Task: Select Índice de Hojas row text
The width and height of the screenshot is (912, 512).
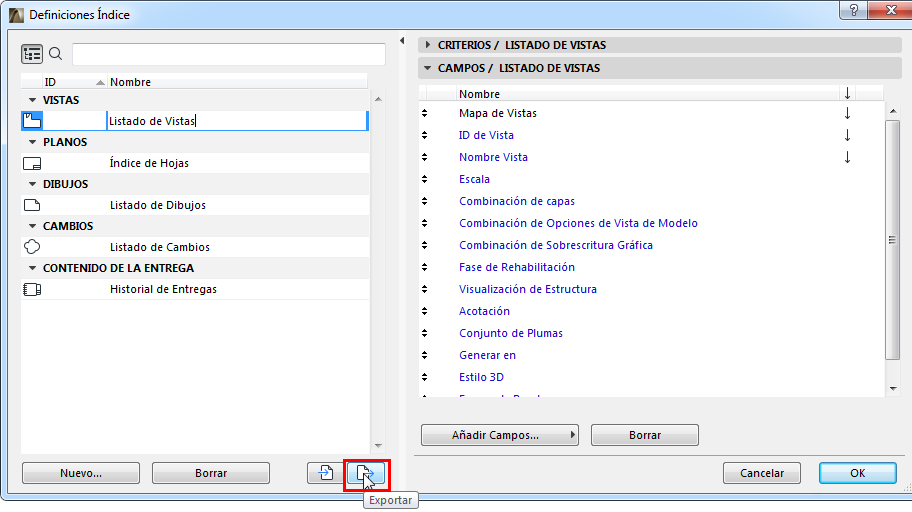Action: (149, 163)
